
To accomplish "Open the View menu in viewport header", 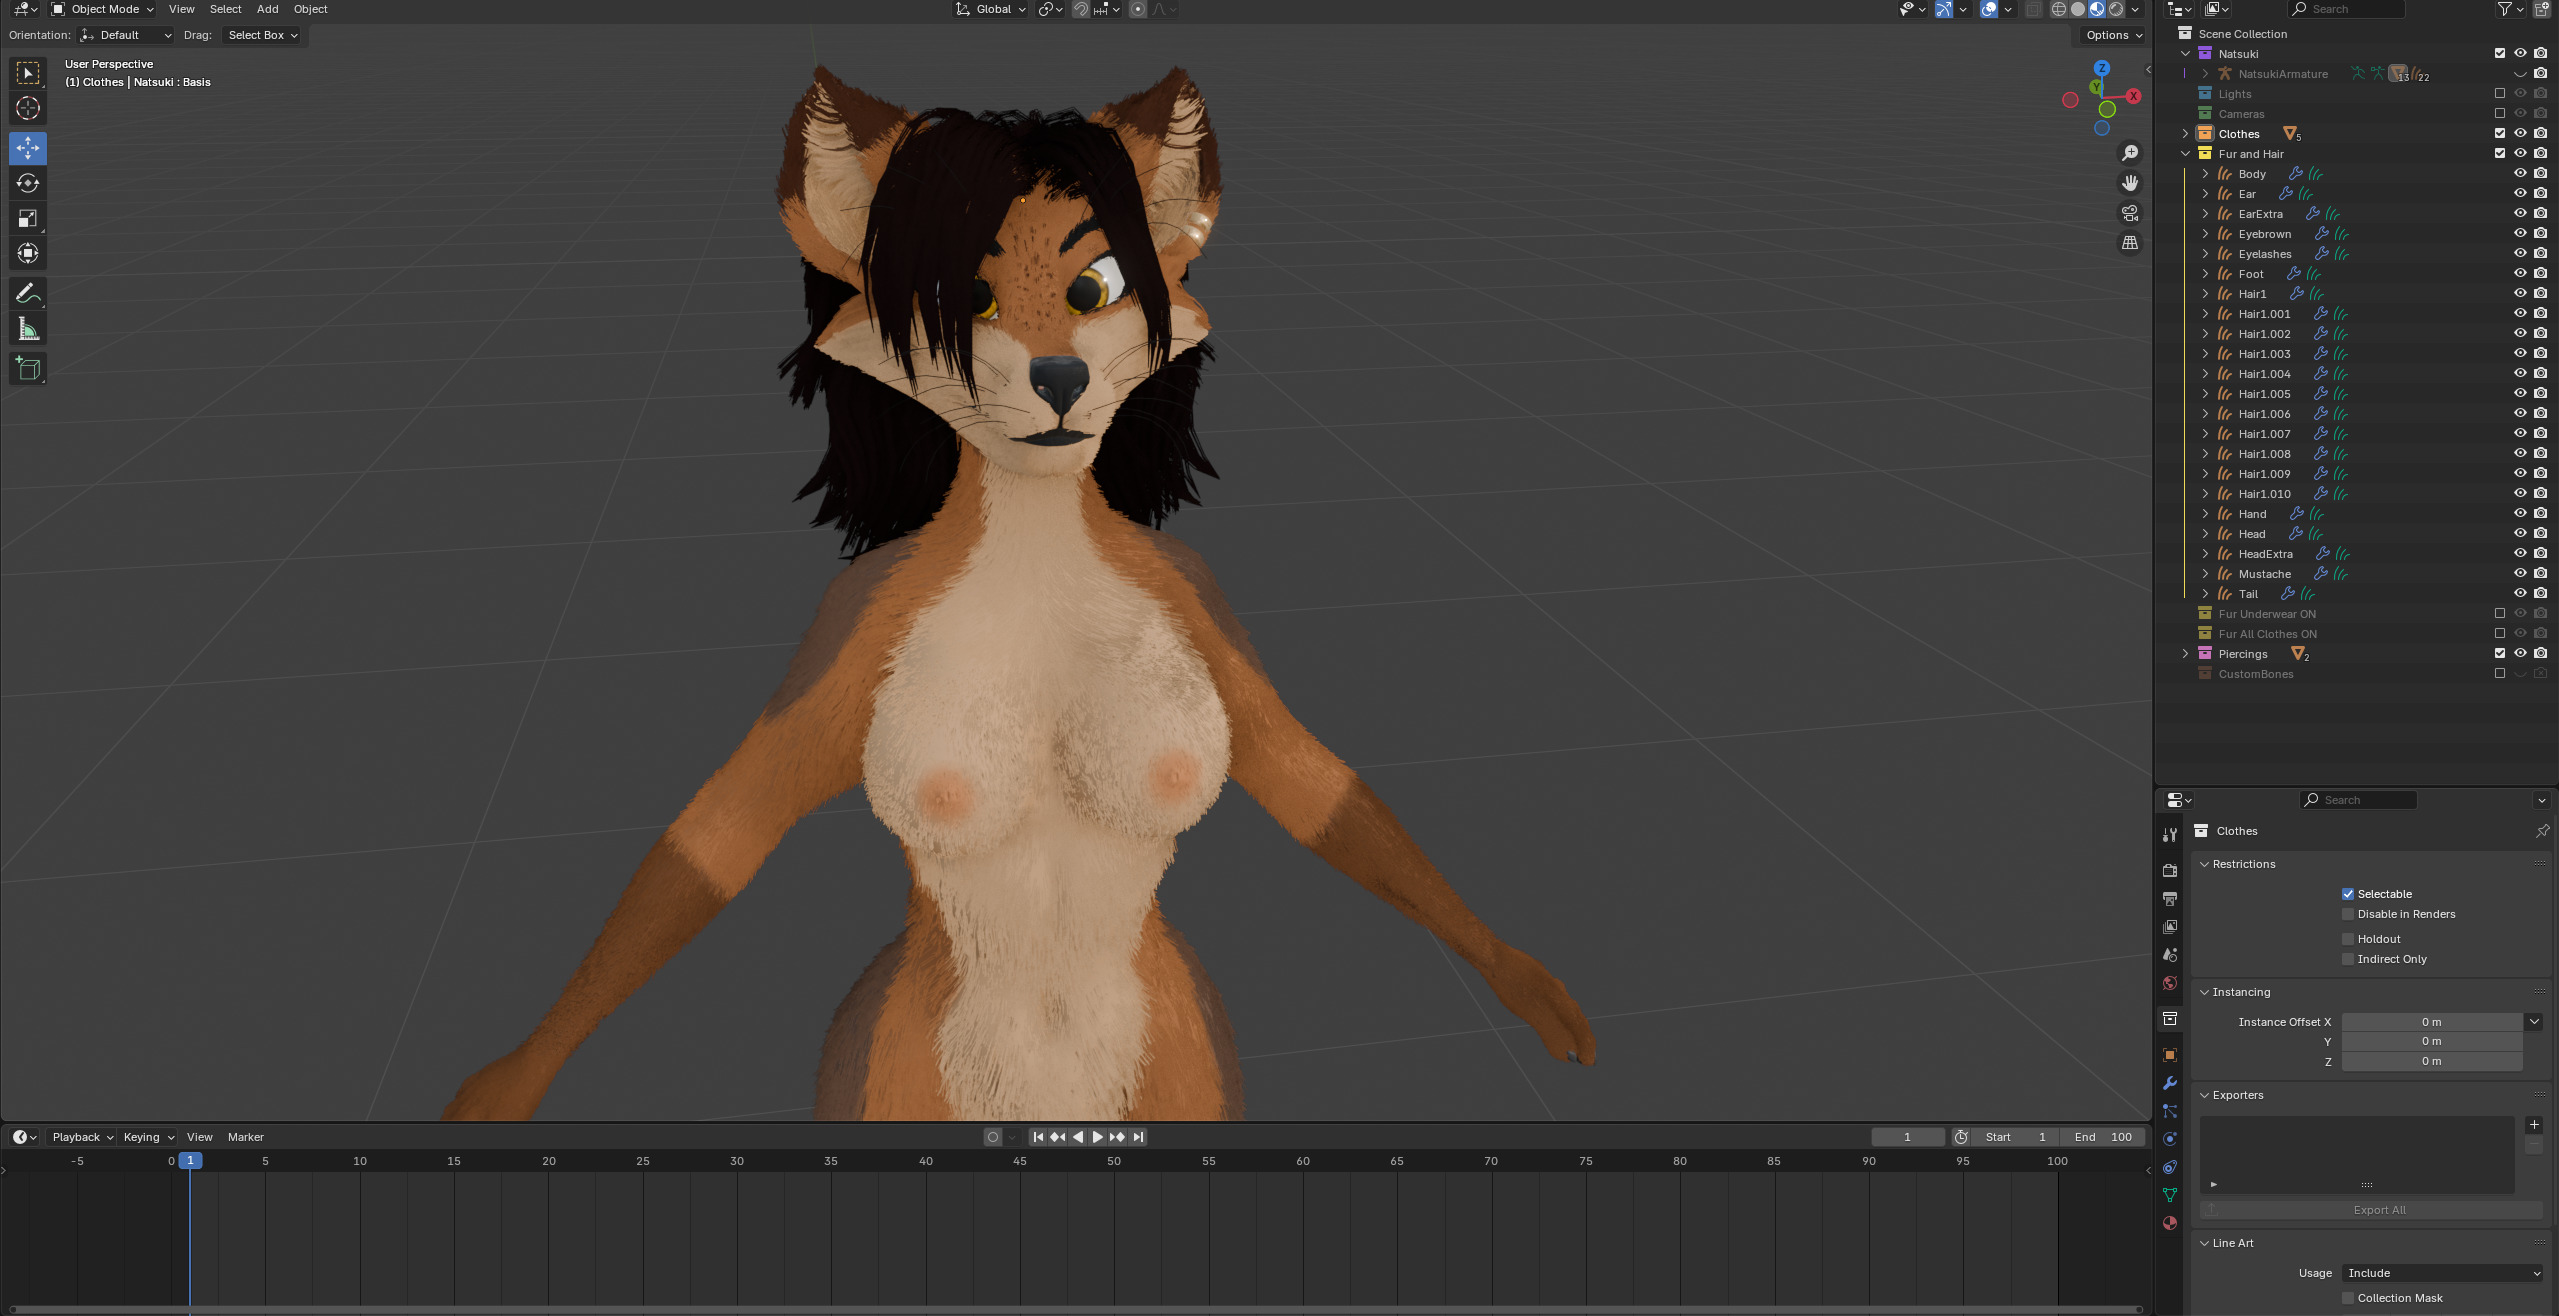I will tap(181, 9).
